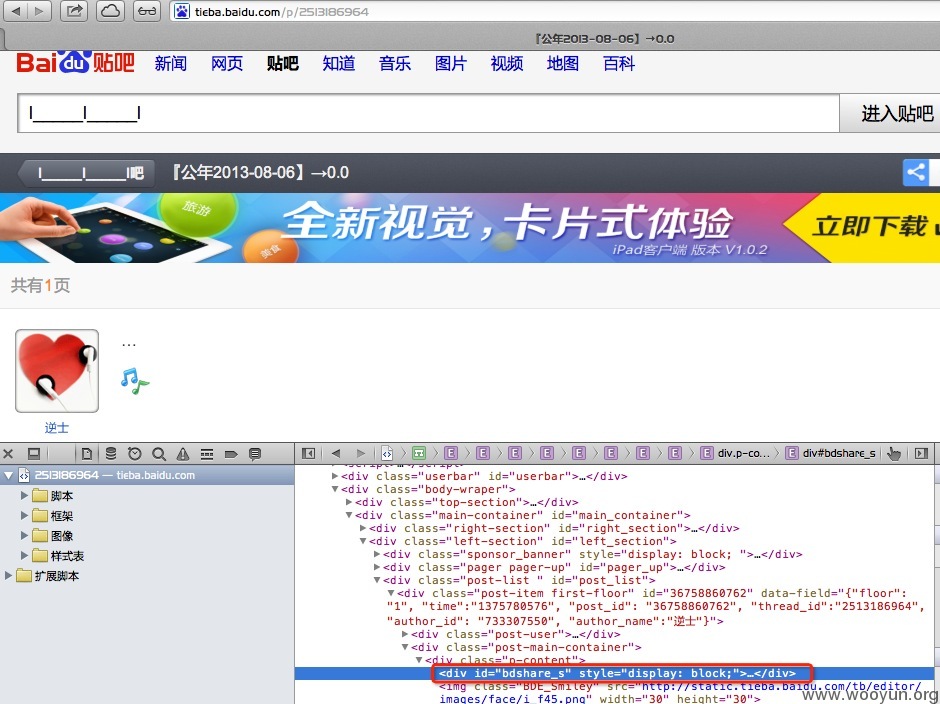Show the Resources navigator page icon
The width and height of the screenshot is (940, 704).
point(87,454)
